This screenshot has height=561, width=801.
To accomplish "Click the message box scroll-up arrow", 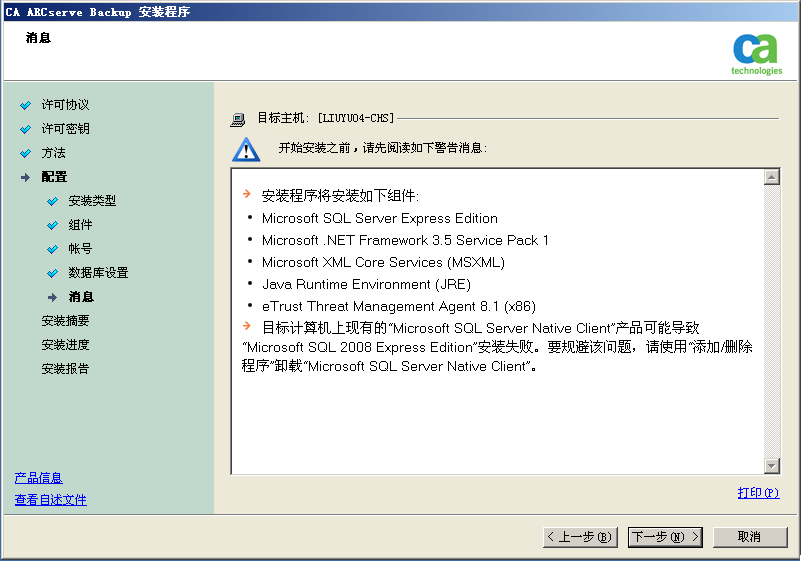I will [x=771, y=177].
